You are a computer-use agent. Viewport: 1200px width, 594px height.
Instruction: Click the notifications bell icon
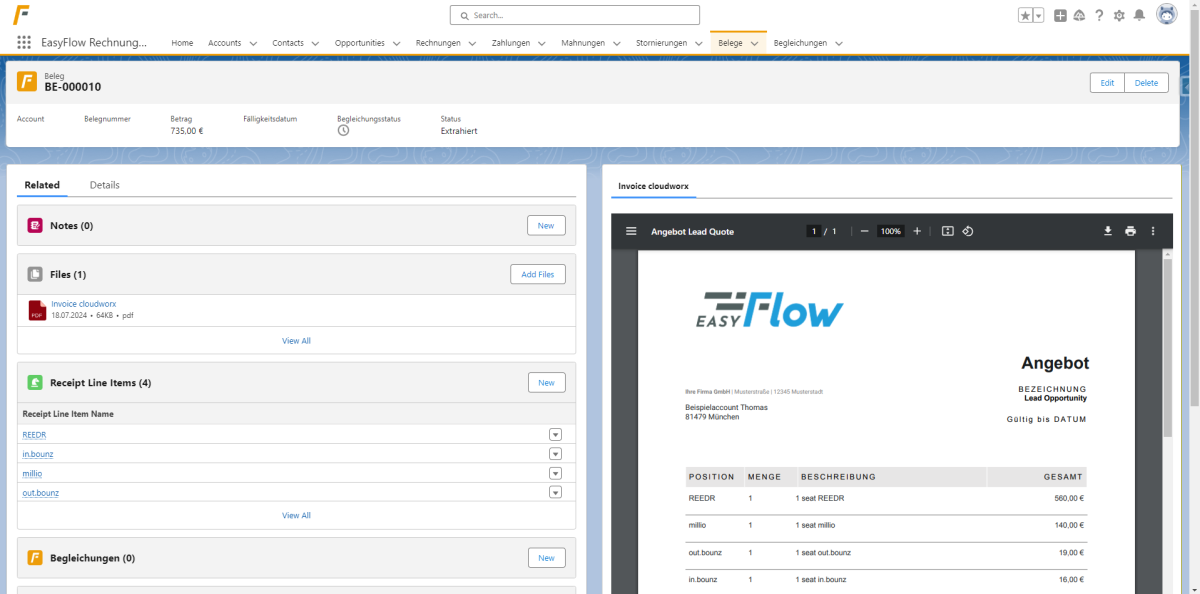[x=1138, y=15]
